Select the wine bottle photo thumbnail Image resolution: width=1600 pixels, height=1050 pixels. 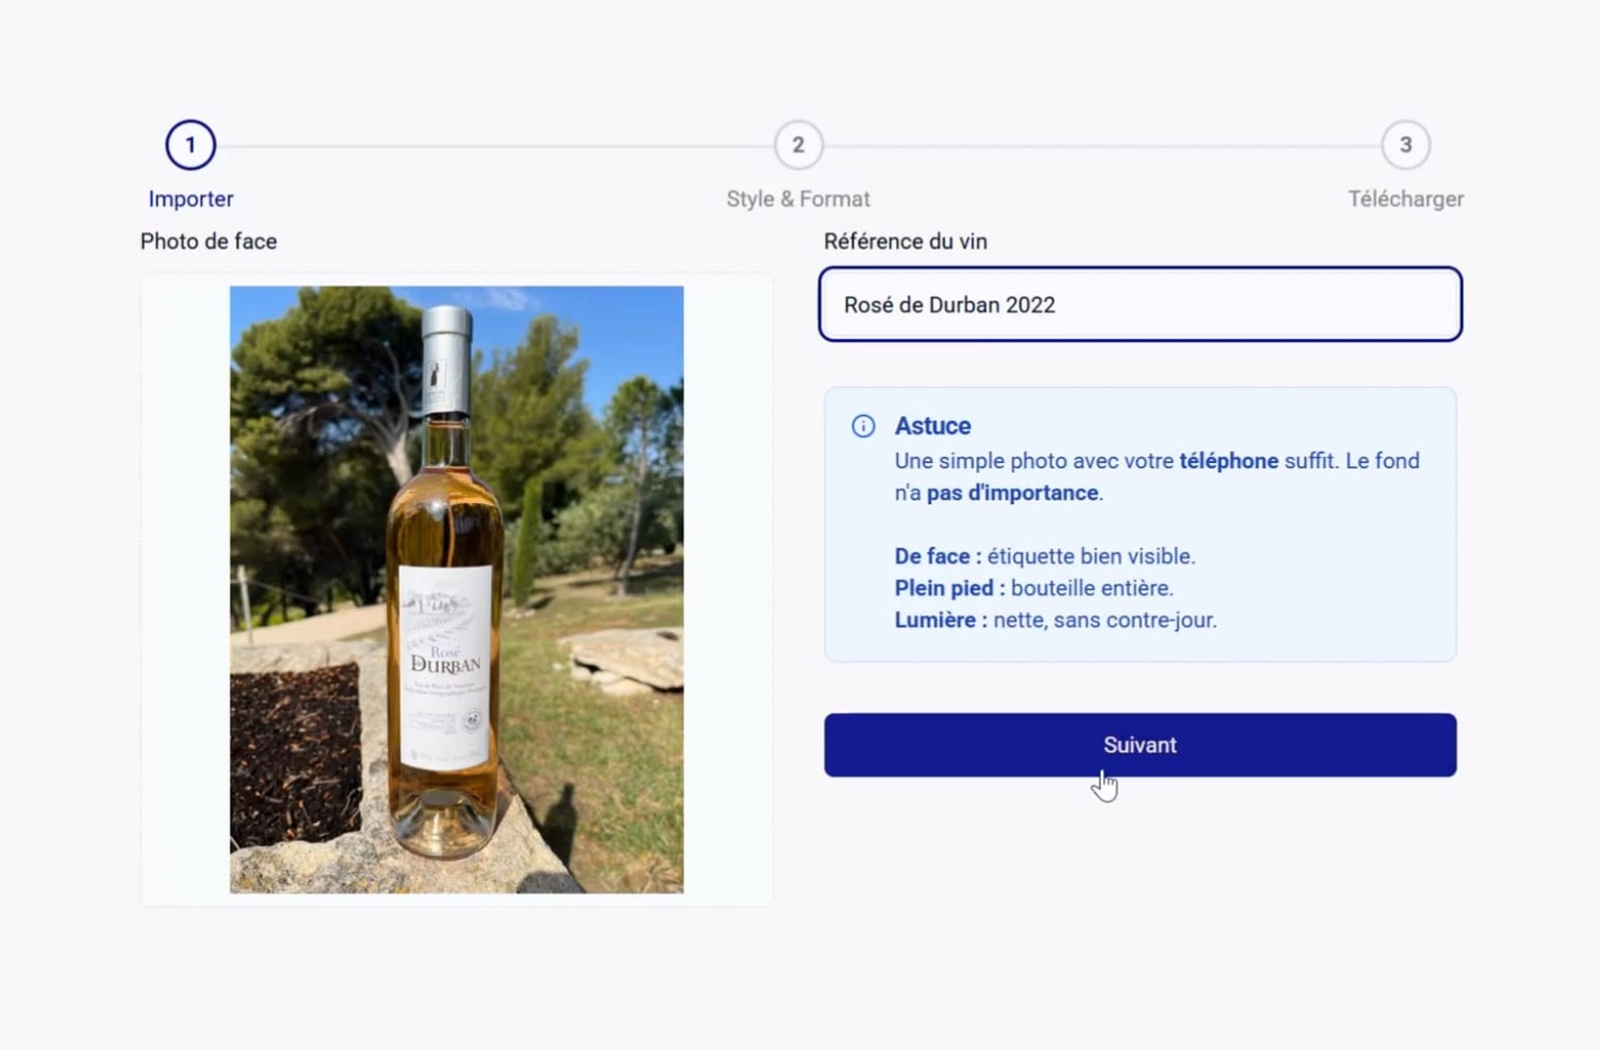[456, 587]
